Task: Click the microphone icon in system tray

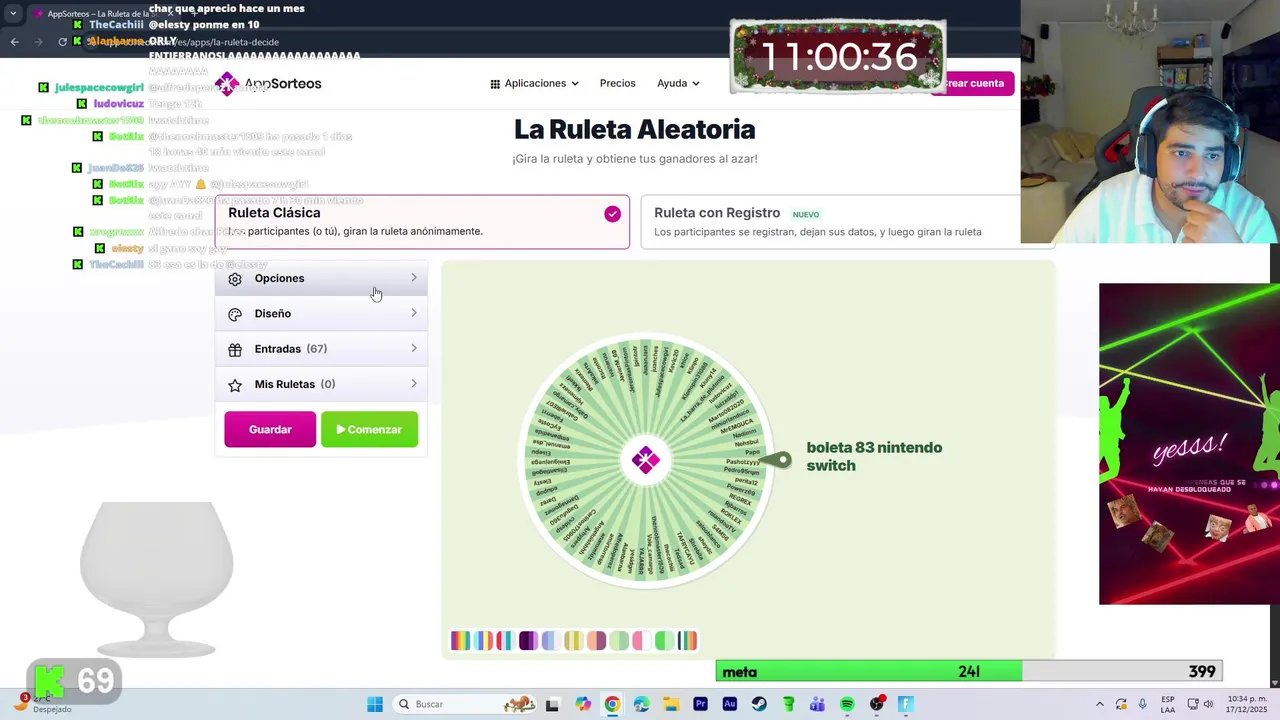Action: coord(1142,704)
